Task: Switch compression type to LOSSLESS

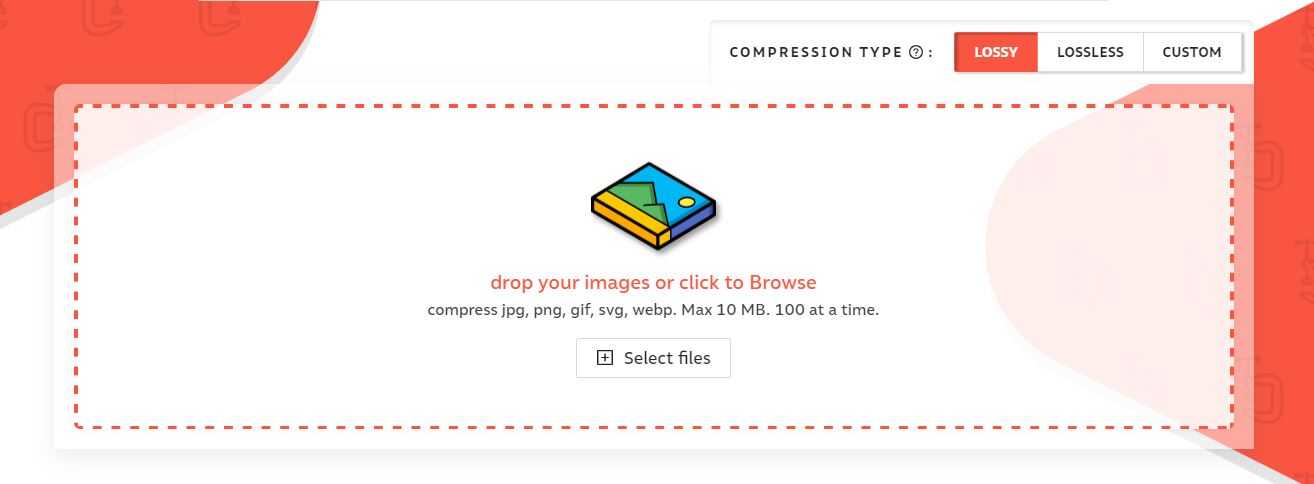Action: pos(1090,52)
